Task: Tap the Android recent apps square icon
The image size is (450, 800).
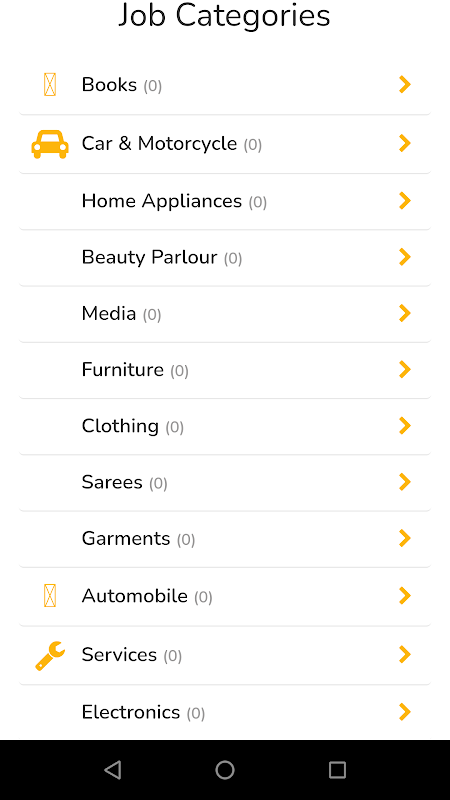Action: (x=337, y=769)
